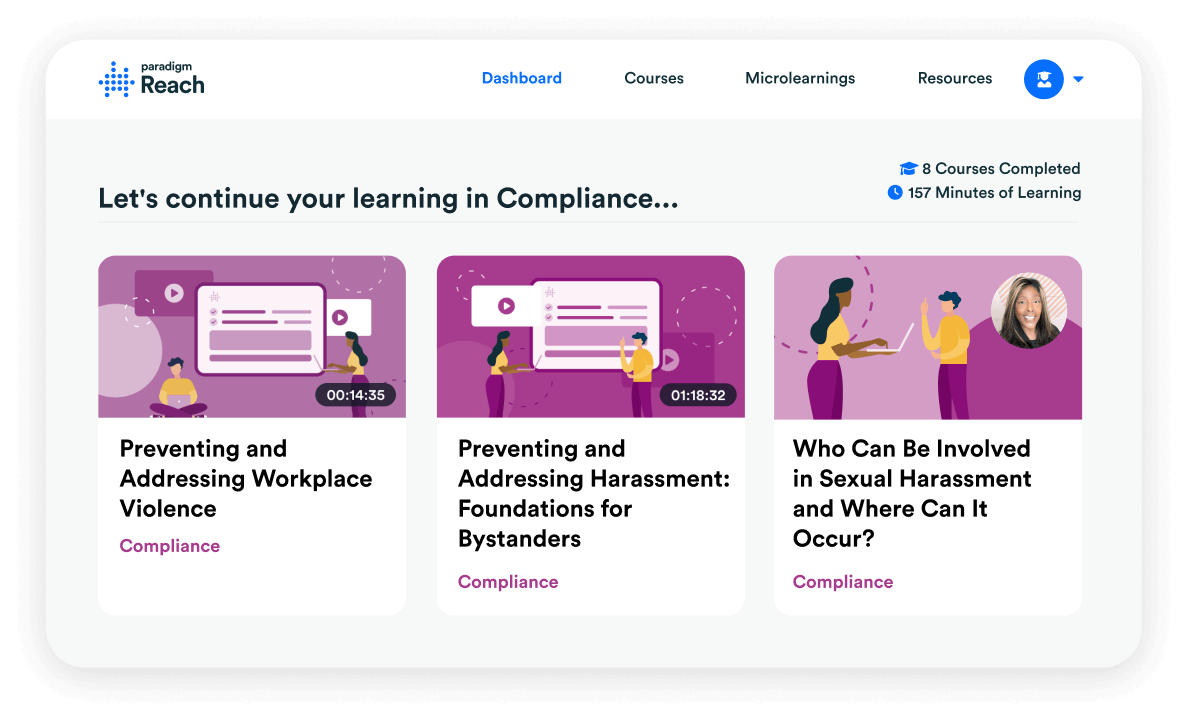The height and width of the screenshot is (719, 1187).
Task: Click the 01:18:32 duration badge
Action: (x=697, y=395)
